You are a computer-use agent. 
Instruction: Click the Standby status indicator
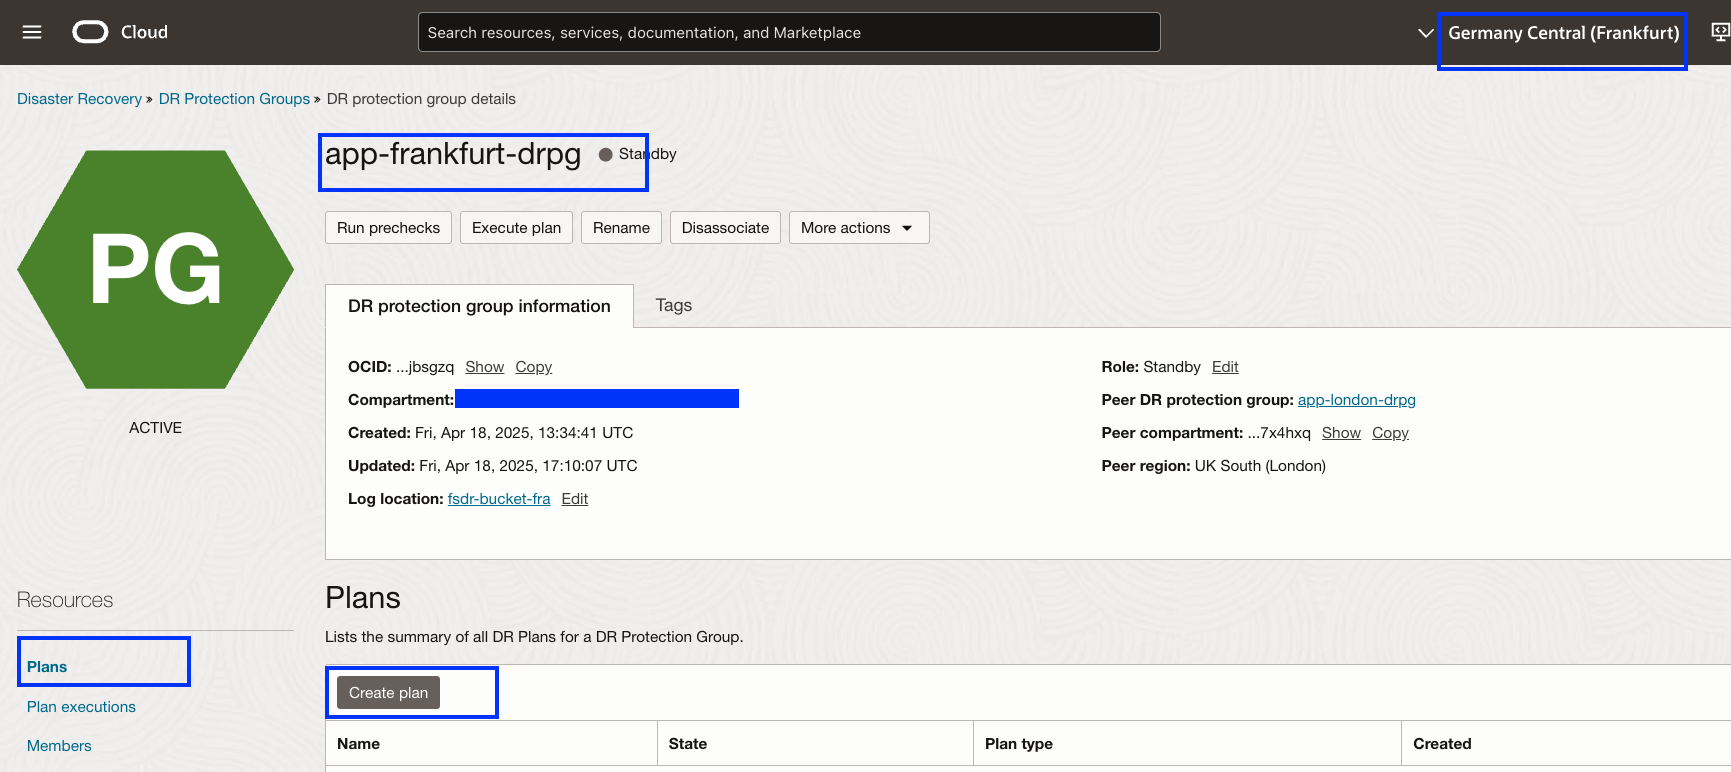click(638, 154)
